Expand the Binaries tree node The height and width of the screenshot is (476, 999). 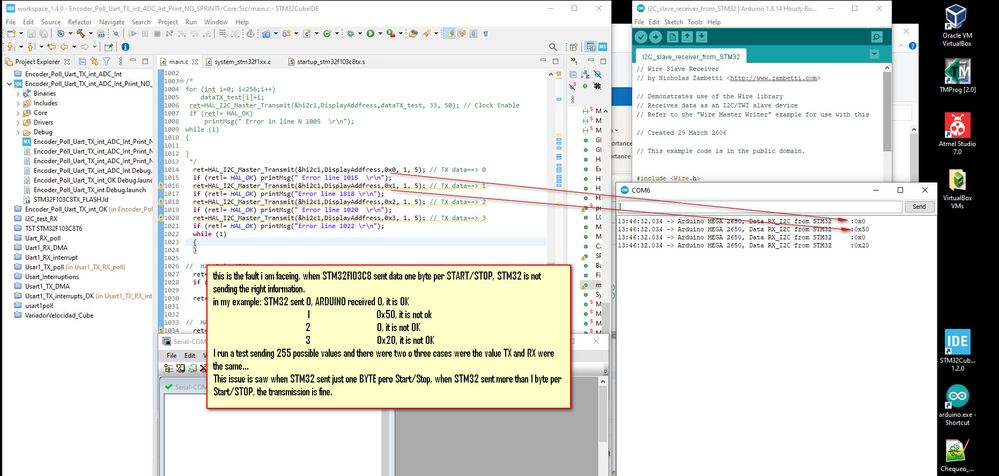17,93
